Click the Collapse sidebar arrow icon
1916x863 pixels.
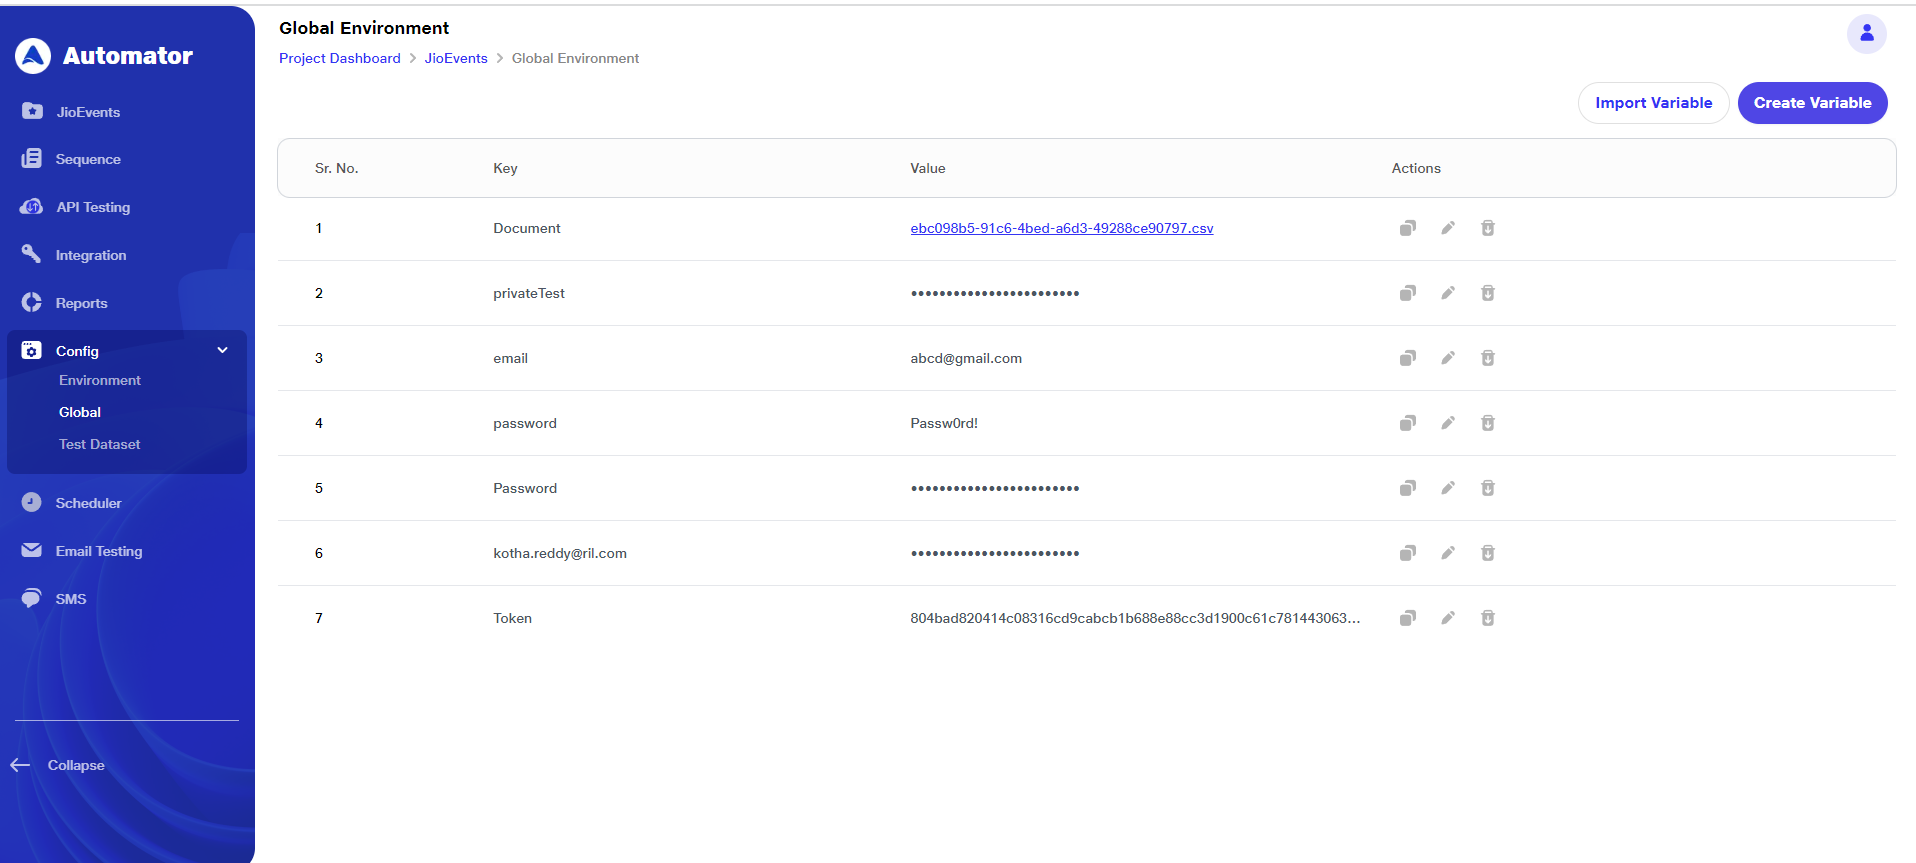point(20,765)
